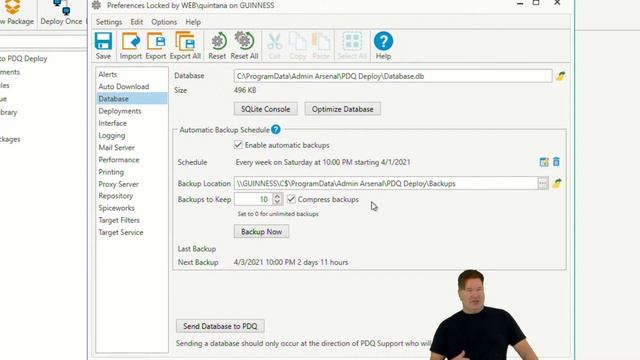Click the Reset All toolbar icon

[x=244, y=46]
